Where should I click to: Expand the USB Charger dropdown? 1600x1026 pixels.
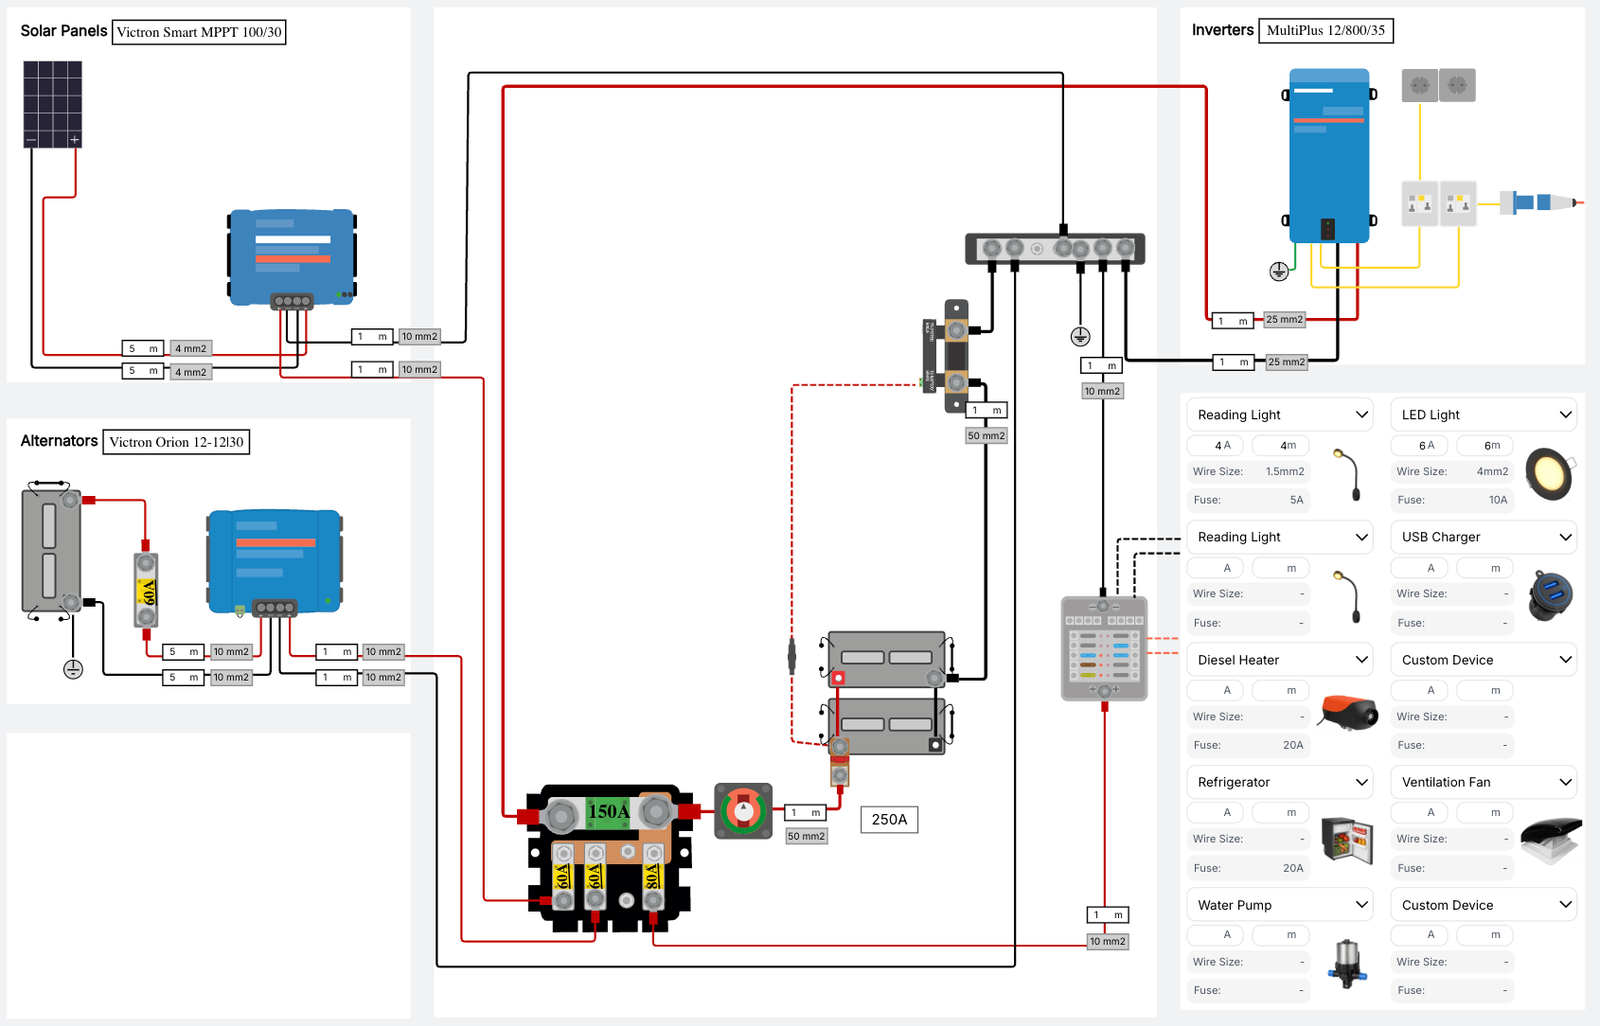pyautogui.click(x=1484, y=537)
